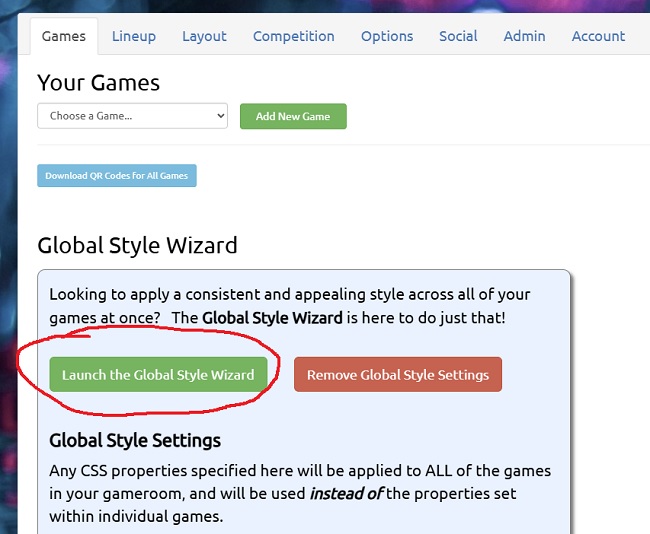Click the italic "instead of" text
Viewport: 650px width, 534px height.
[346, 494]
